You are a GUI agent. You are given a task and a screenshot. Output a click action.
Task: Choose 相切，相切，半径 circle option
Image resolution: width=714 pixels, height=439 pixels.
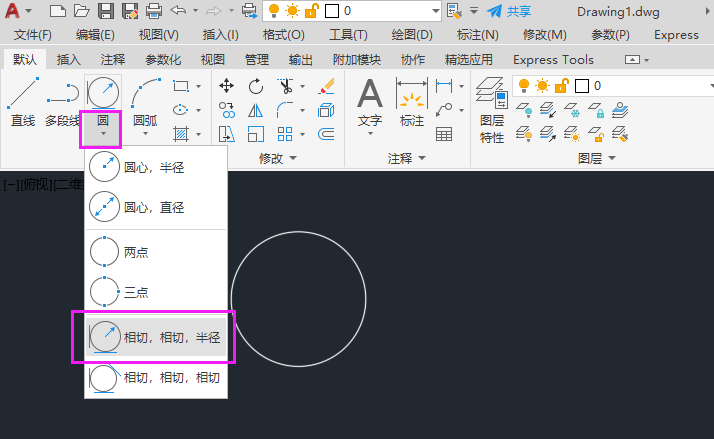click(156, 337)
